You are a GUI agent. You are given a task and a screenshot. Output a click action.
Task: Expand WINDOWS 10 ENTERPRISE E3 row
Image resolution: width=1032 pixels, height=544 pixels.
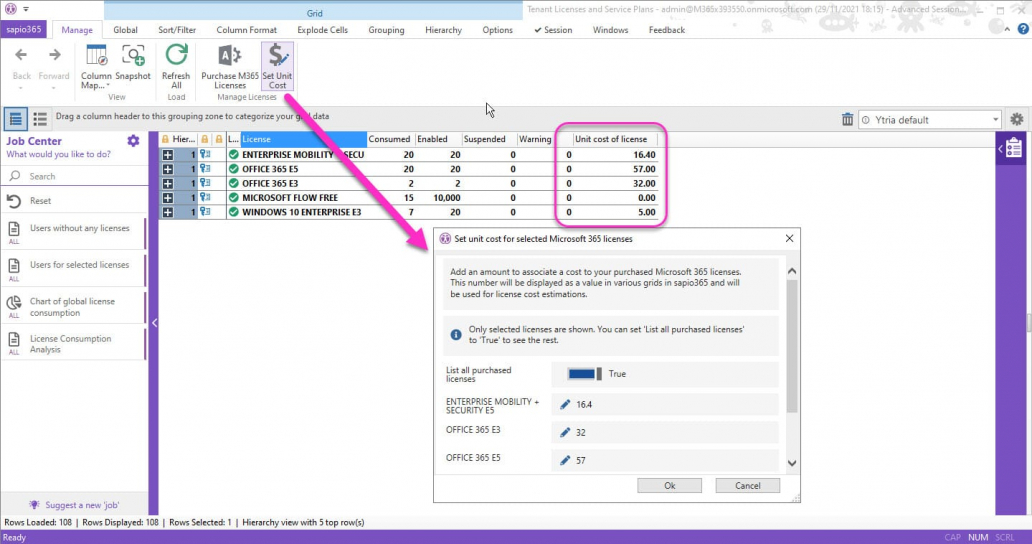click(x=168, y=212)
